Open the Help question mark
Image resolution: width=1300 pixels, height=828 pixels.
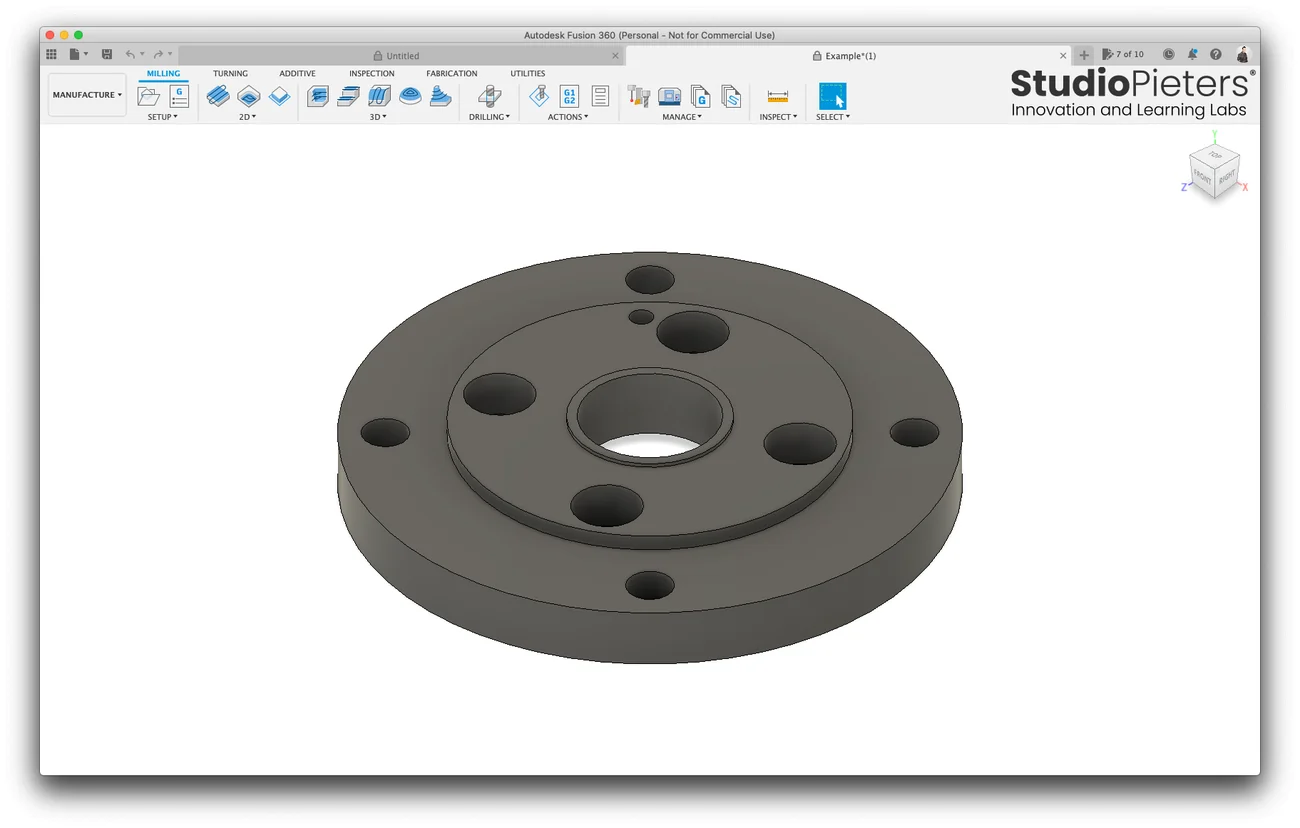pyautogui.click(x=1216, y=54)
